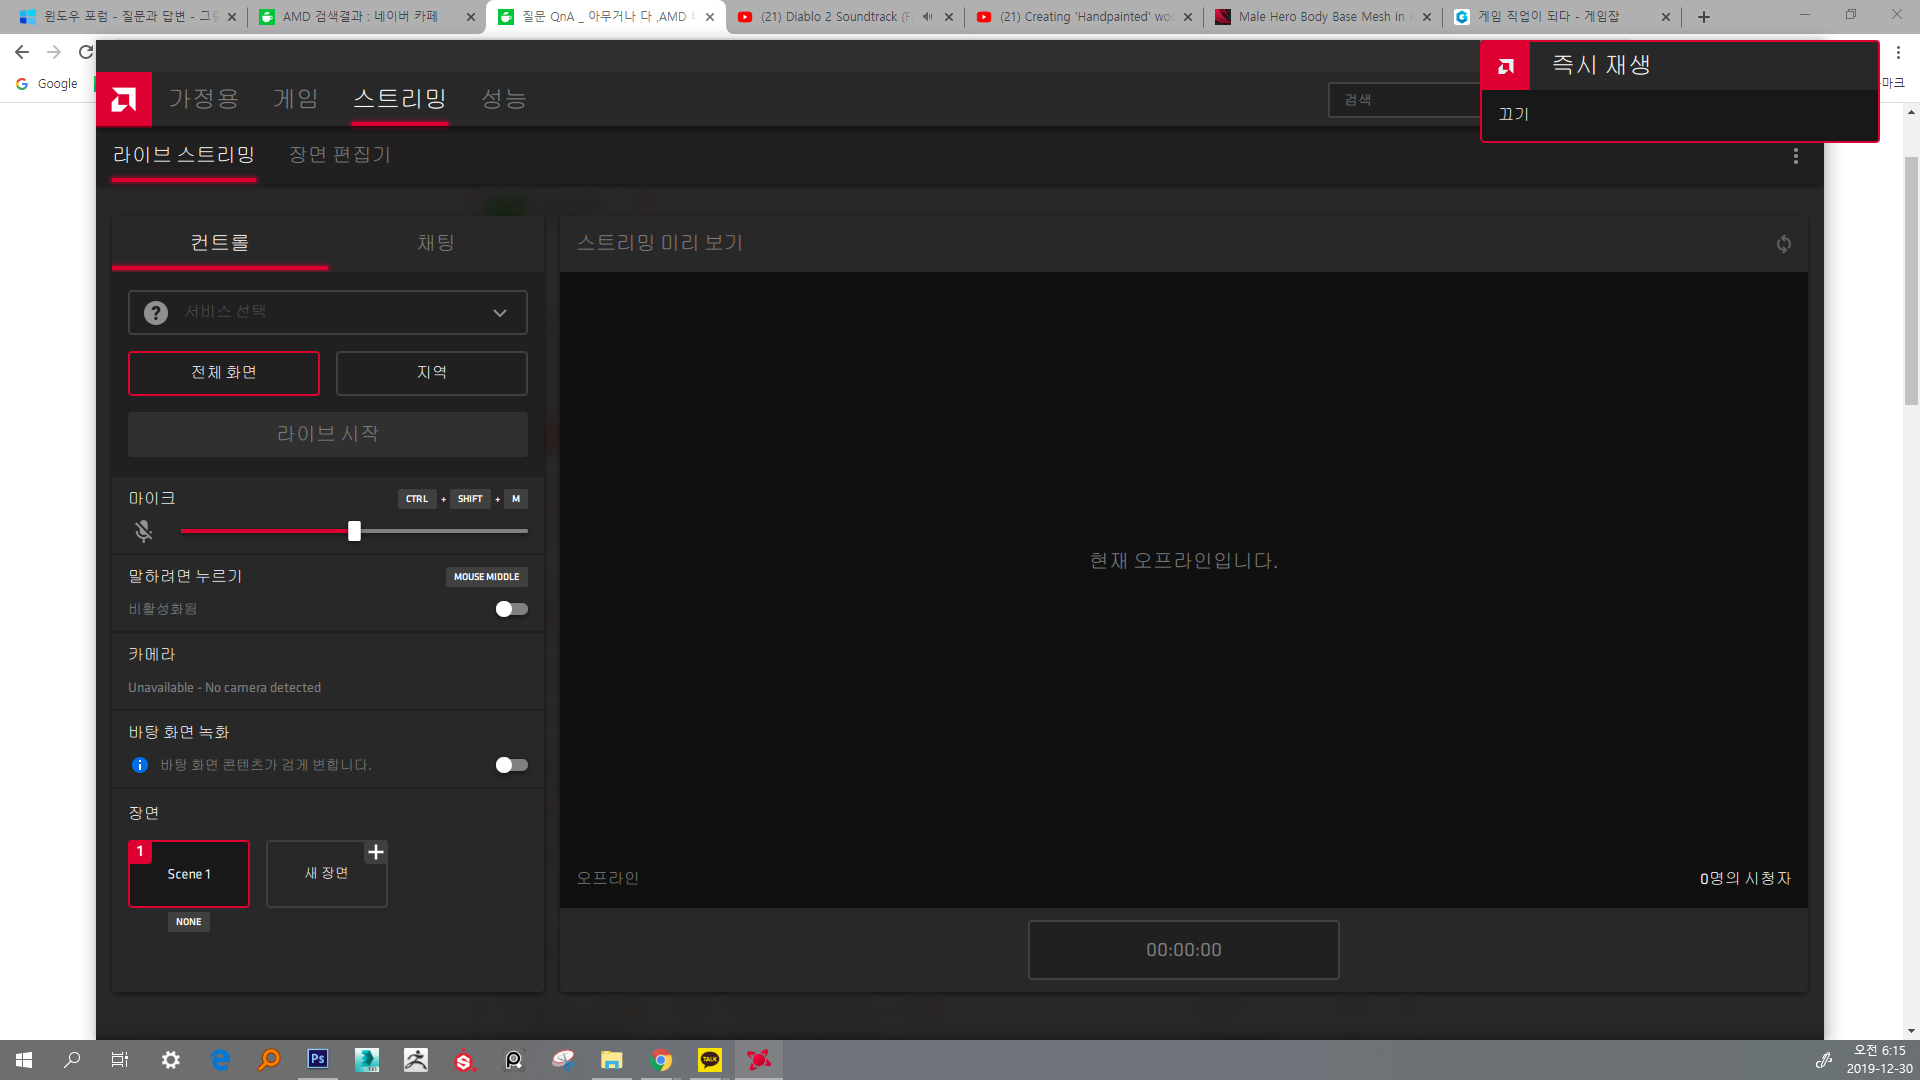Screen dimensions: 1920x1080
Task: Switch to 가정용 tab
Action: coord(204,99)
